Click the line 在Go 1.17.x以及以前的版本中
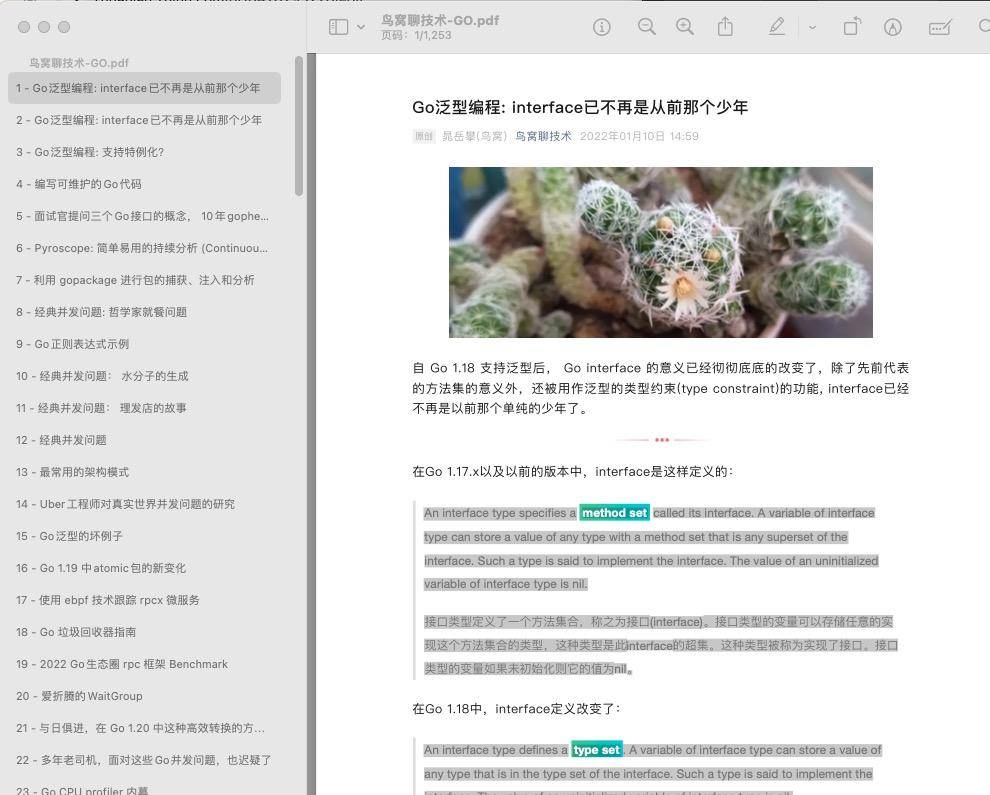990x795 pixels. tap(573, 472)
